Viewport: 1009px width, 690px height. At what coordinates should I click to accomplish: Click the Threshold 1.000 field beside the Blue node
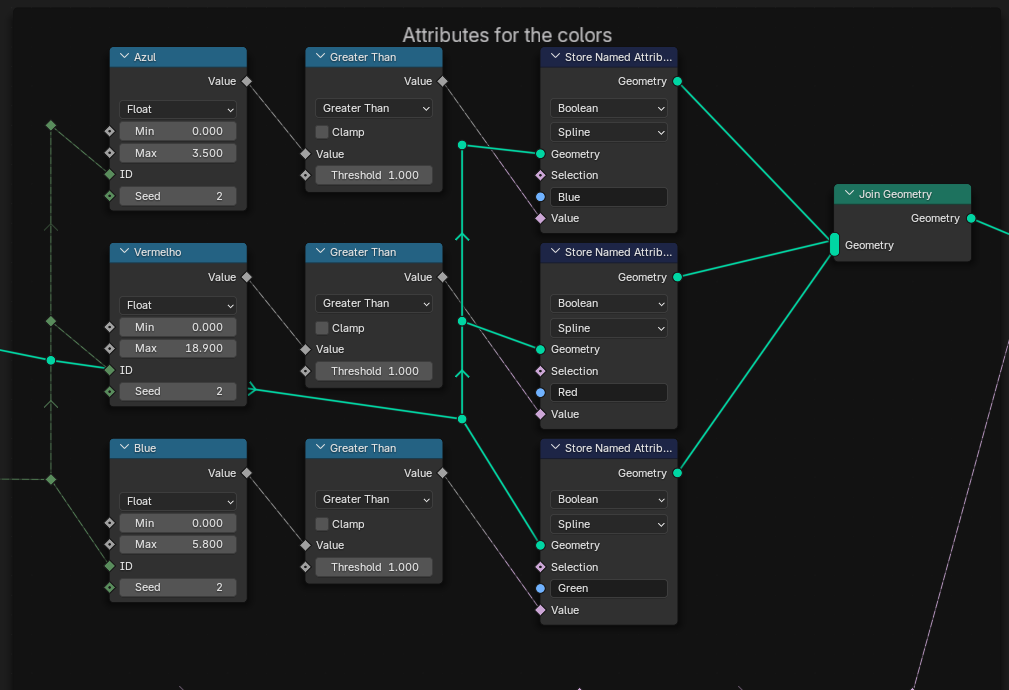[x=374, y=567]
